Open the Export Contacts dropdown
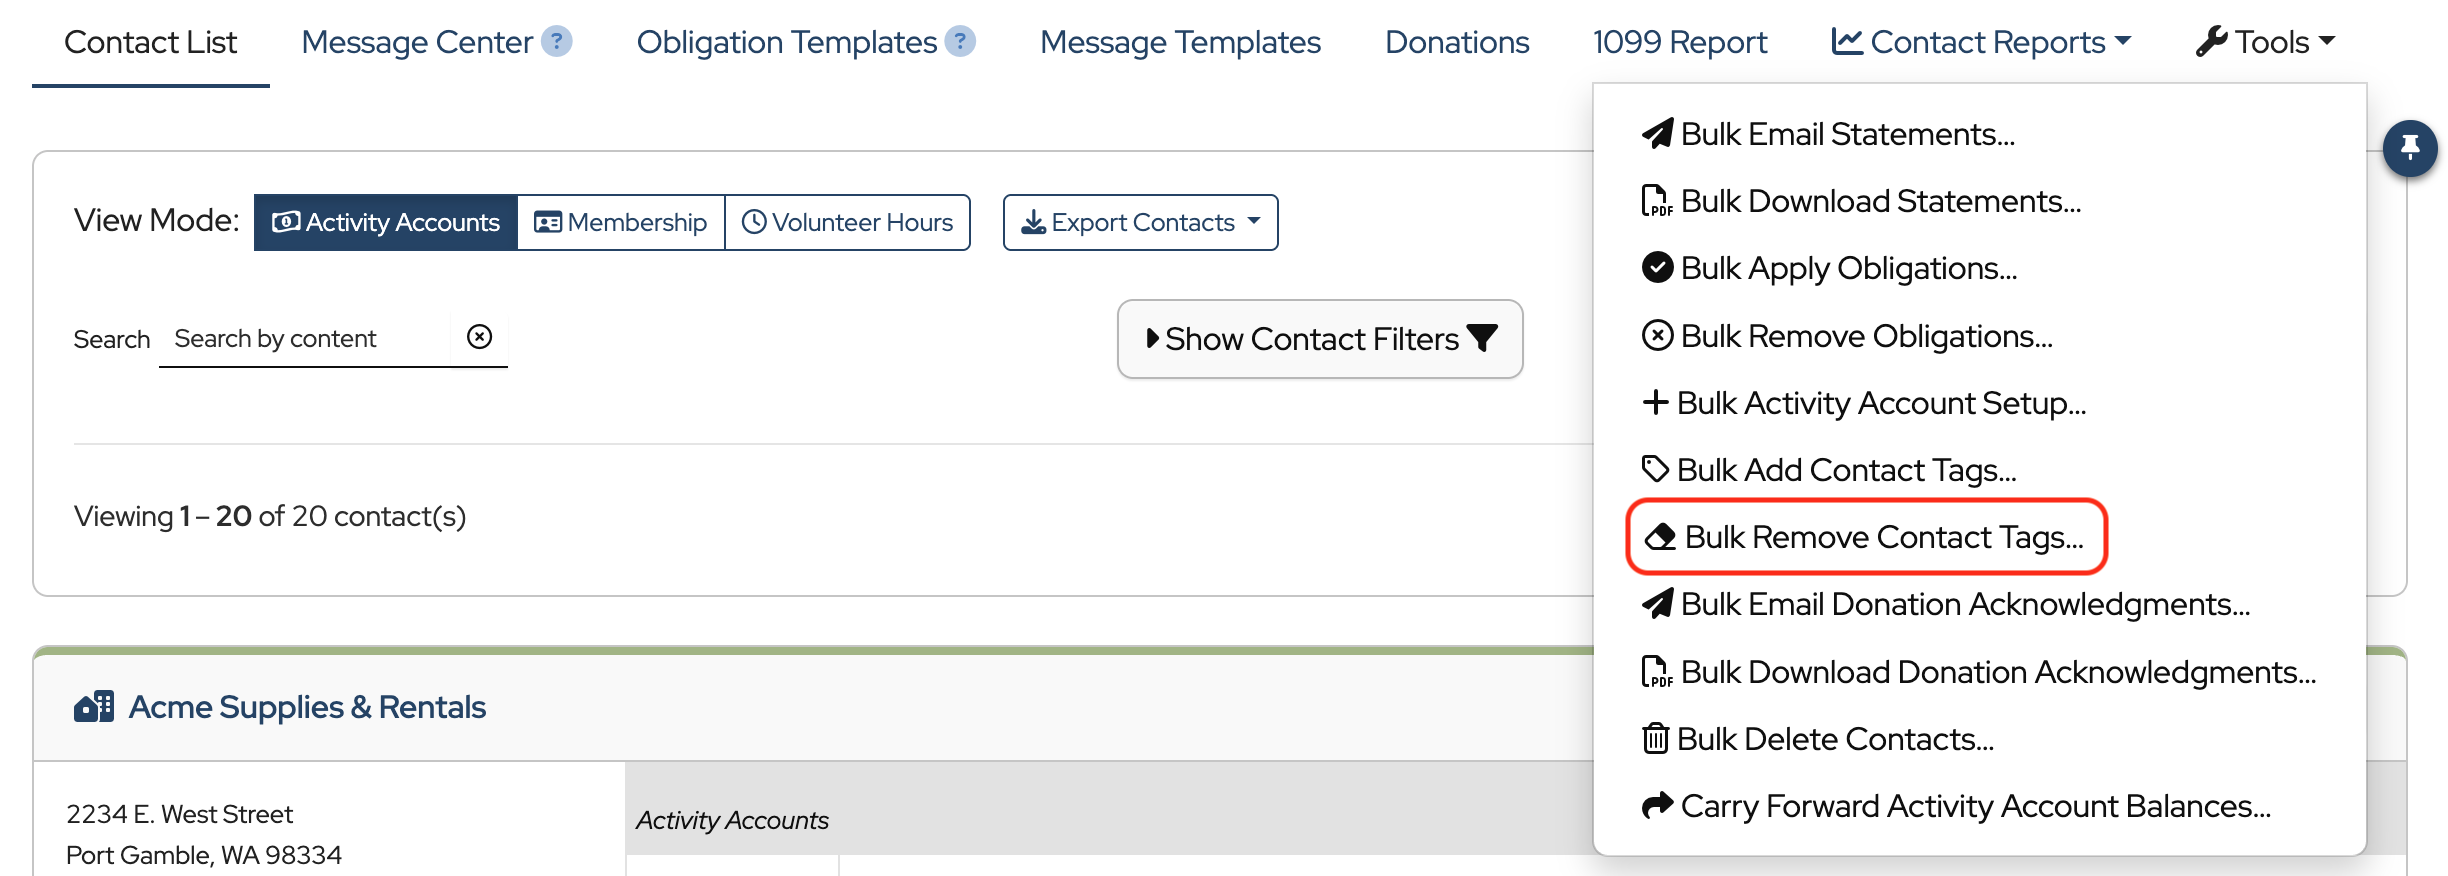Image resolution: width=2448 pixels, height=876 pixels. (x=1140, y=222)
